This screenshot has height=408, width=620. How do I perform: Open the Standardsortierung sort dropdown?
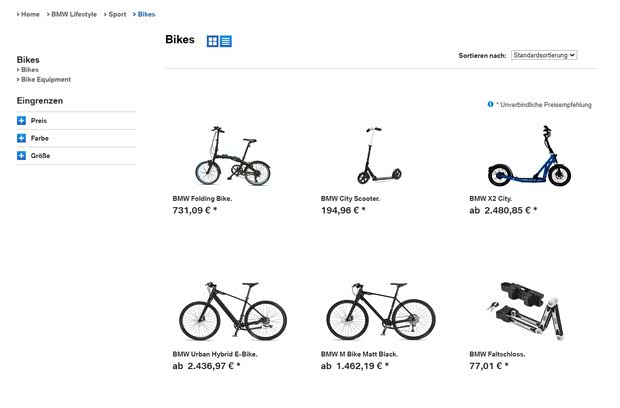544,56
